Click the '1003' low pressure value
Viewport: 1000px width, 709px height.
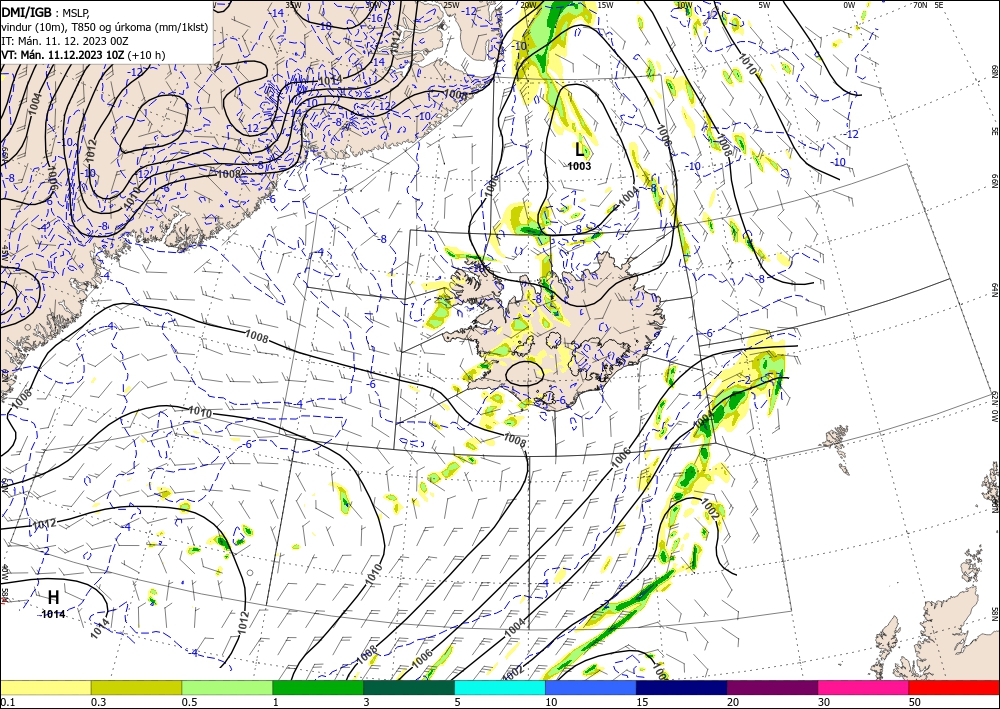580,166
